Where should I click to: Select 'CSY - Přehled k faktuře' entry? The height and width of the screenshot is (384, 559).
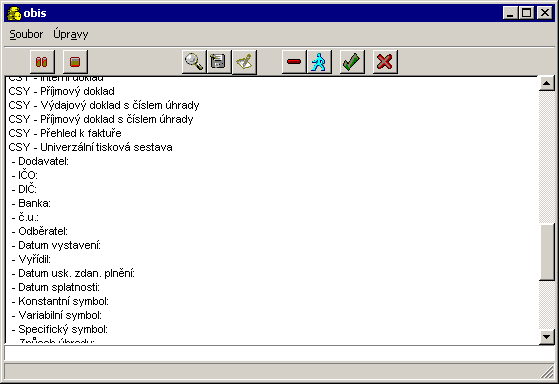[x=65, y=133]
